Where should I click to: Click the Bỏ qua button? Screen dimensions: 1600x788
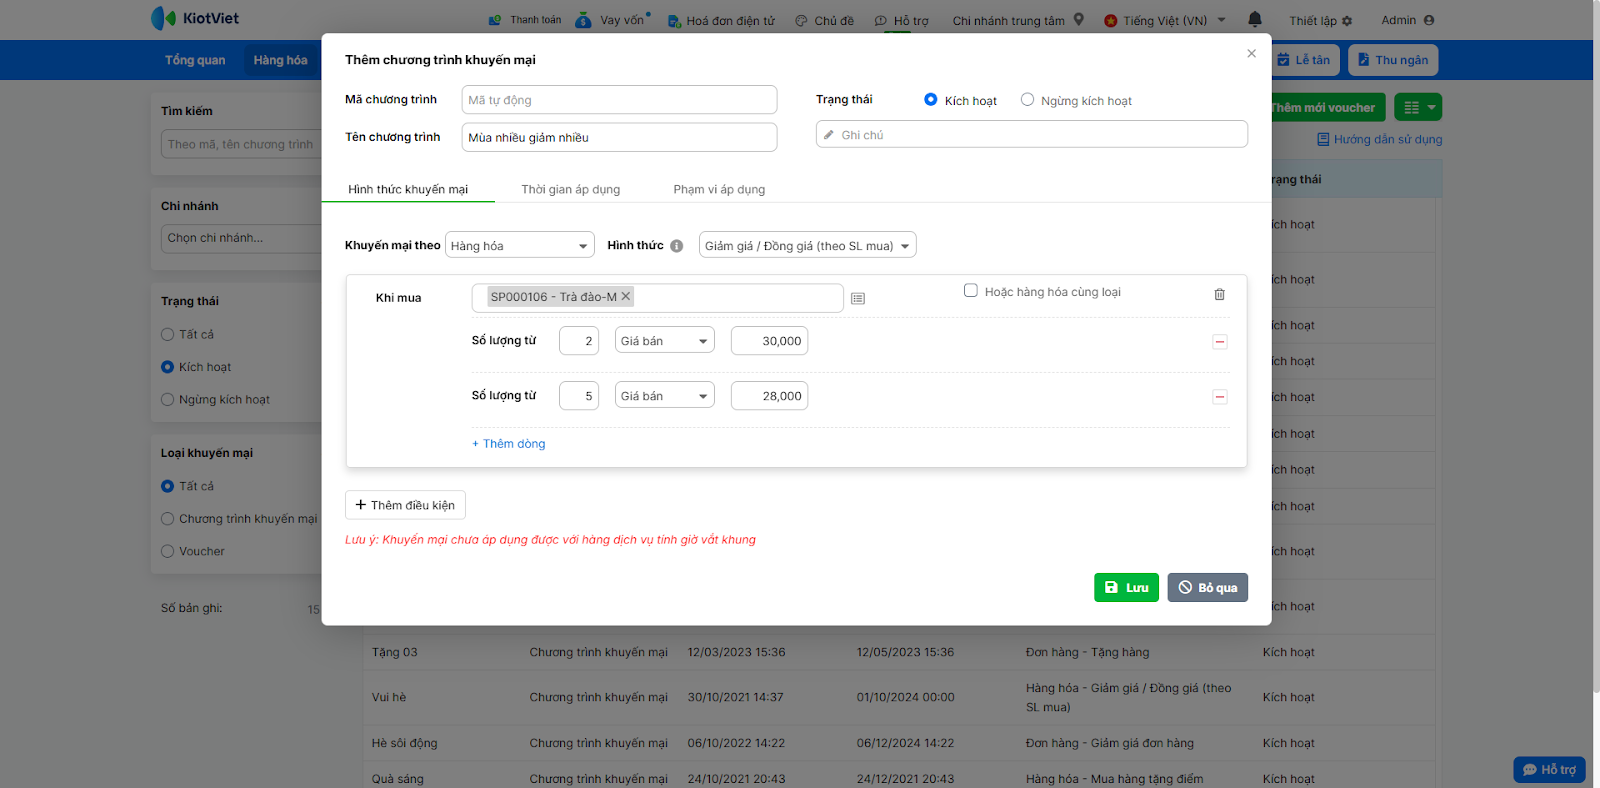1207,587
